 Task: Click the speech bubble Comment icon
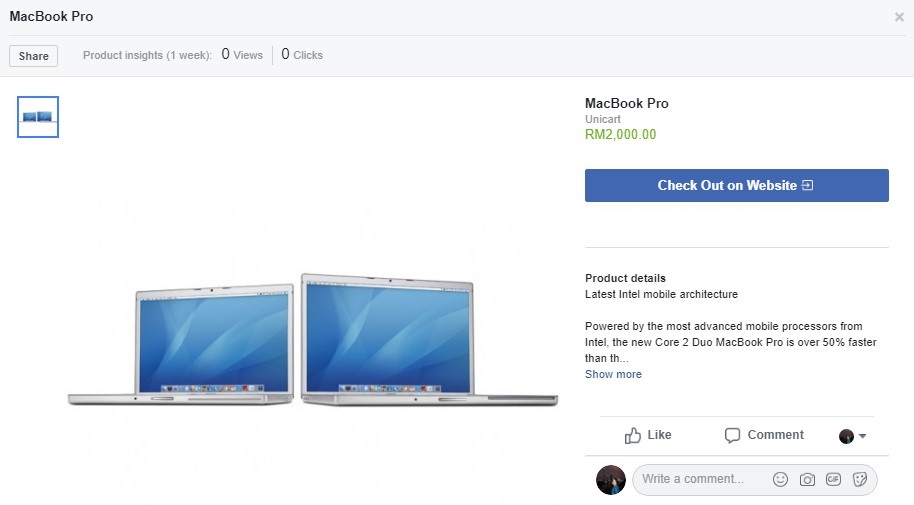pos(732,436)
